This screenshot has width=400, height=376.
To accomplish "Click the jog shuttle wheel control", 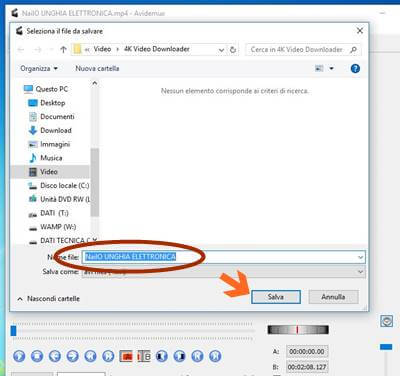I will point(298,330).
